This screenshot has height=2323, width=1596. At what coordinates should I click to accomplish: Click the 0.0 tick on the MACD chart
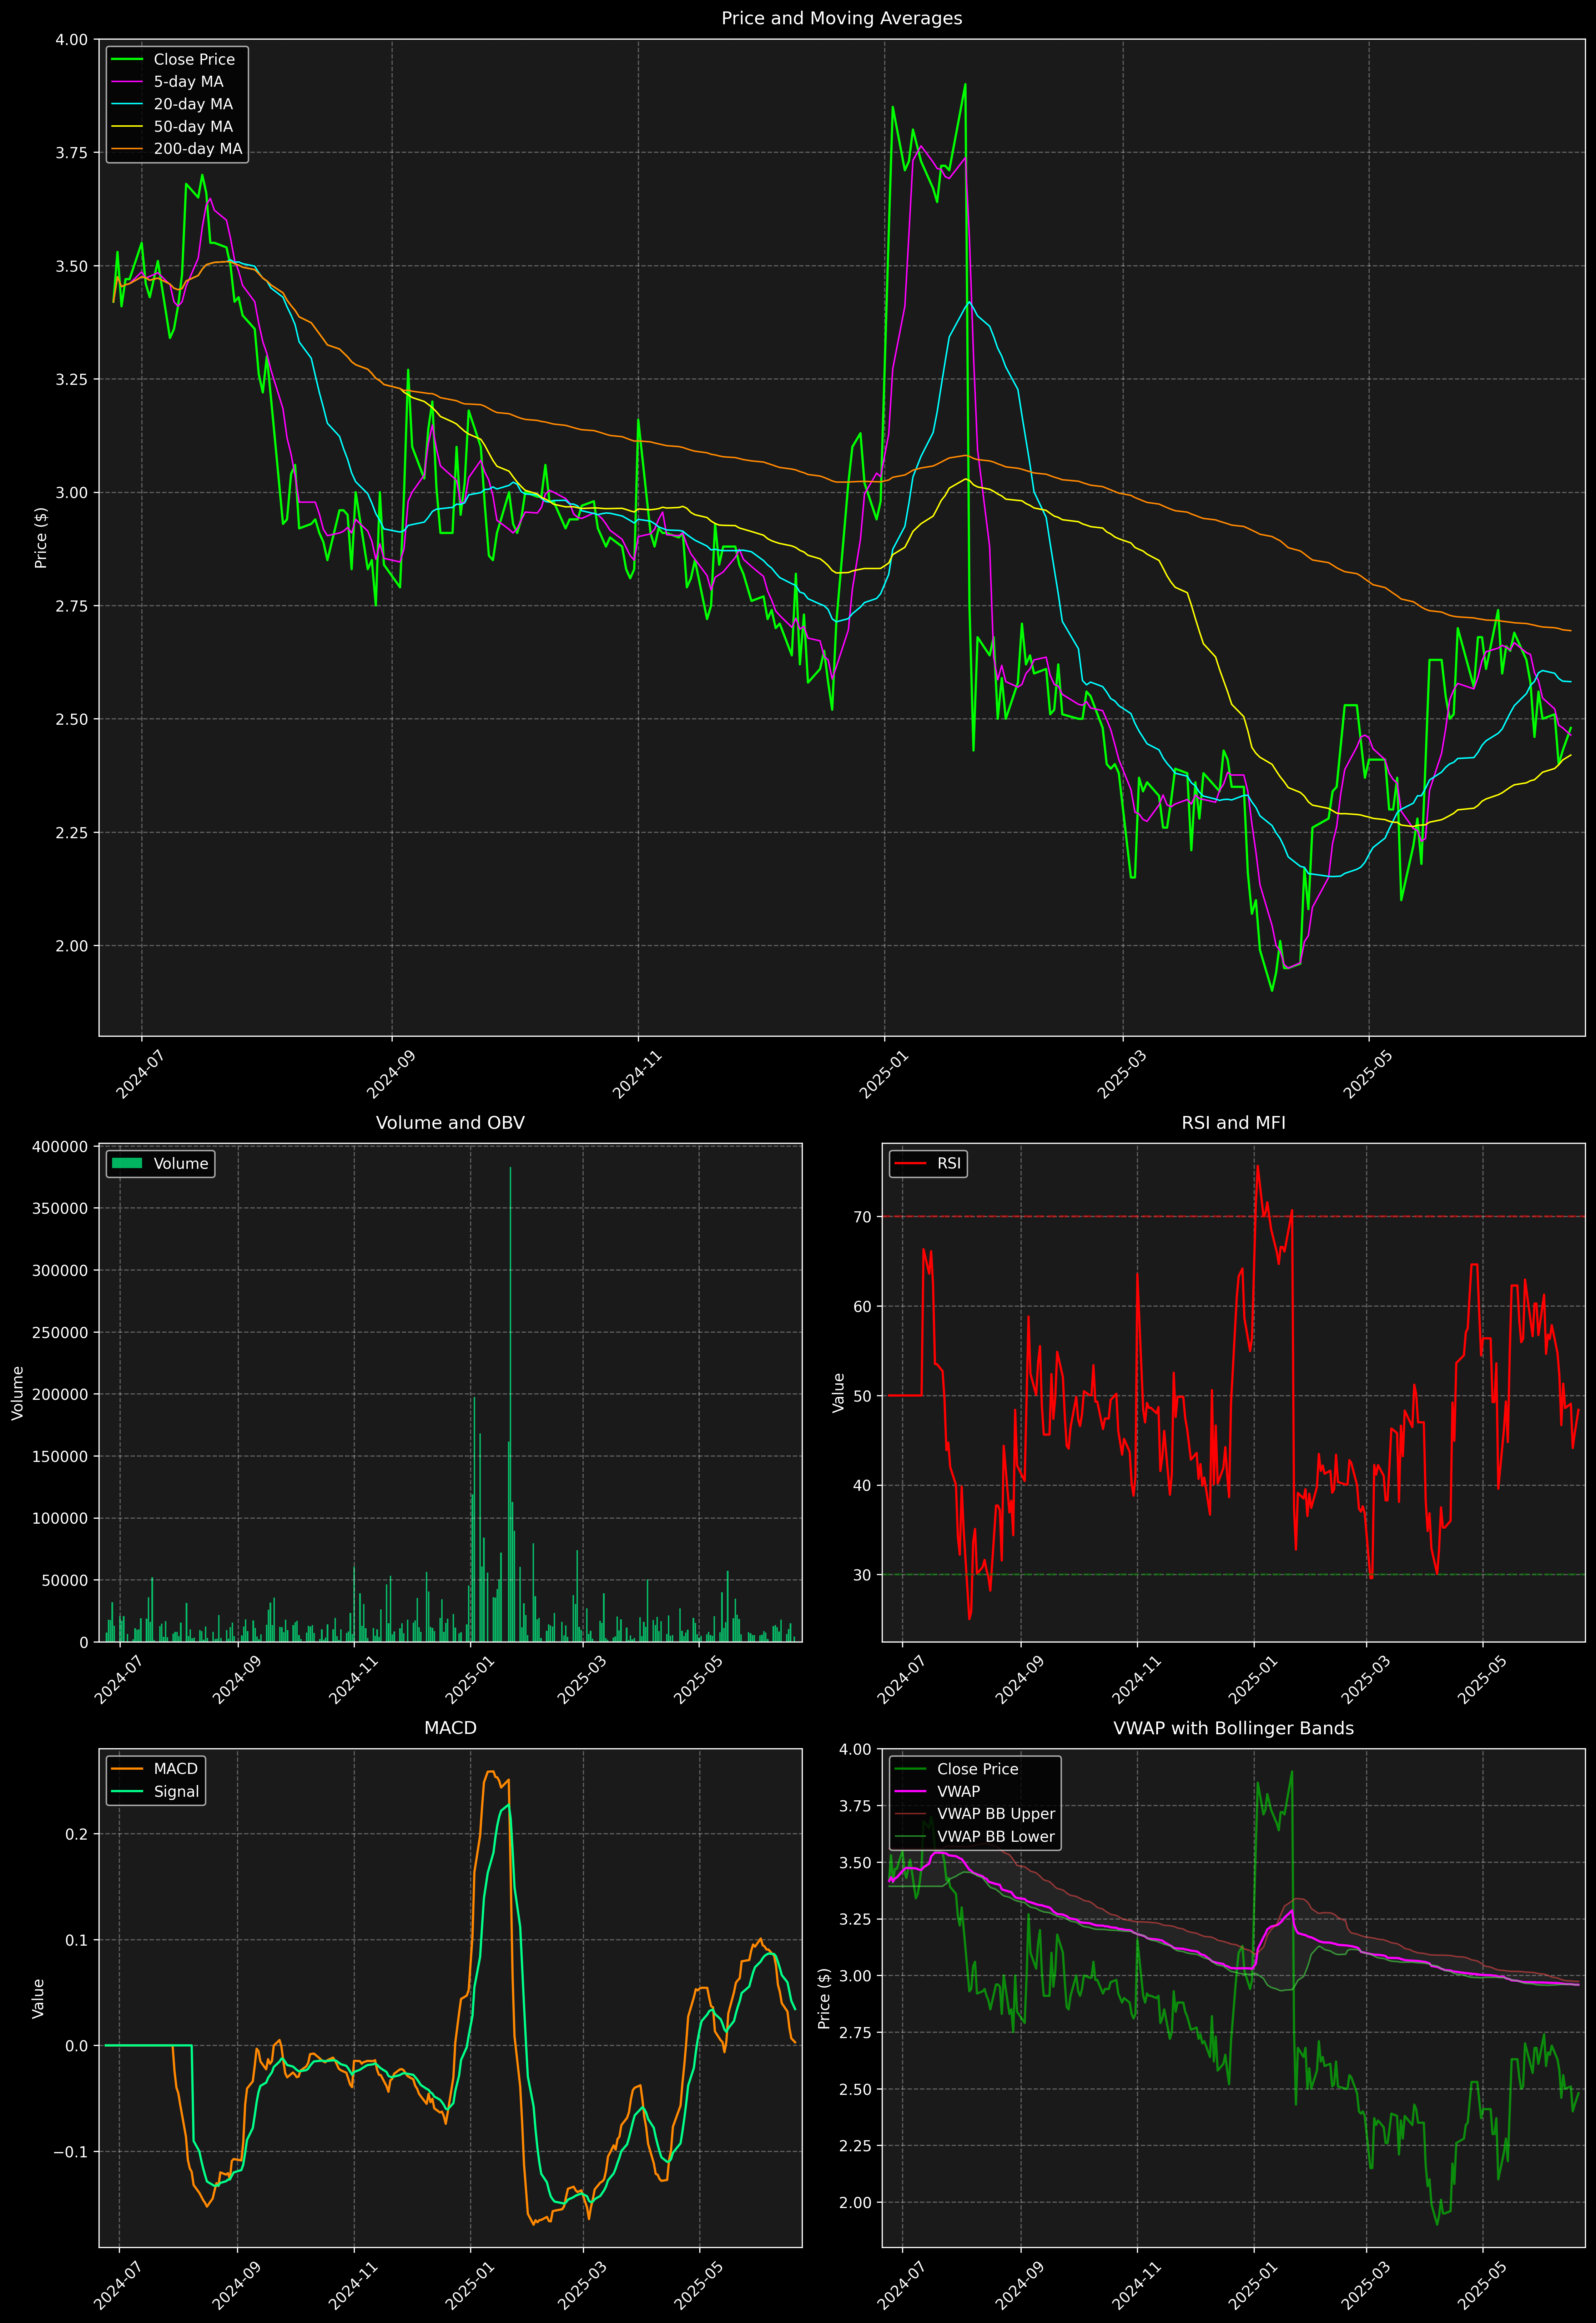(x=77, y=2046)
